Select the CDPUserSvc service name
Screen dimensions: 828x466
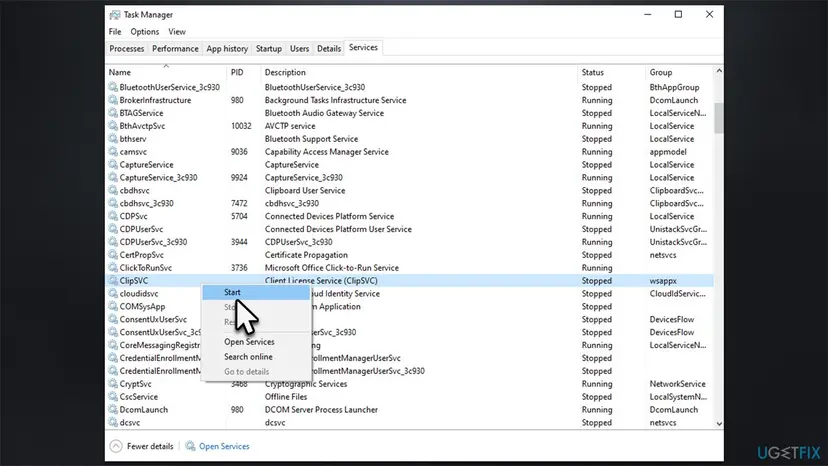click(x=141, y=229)
